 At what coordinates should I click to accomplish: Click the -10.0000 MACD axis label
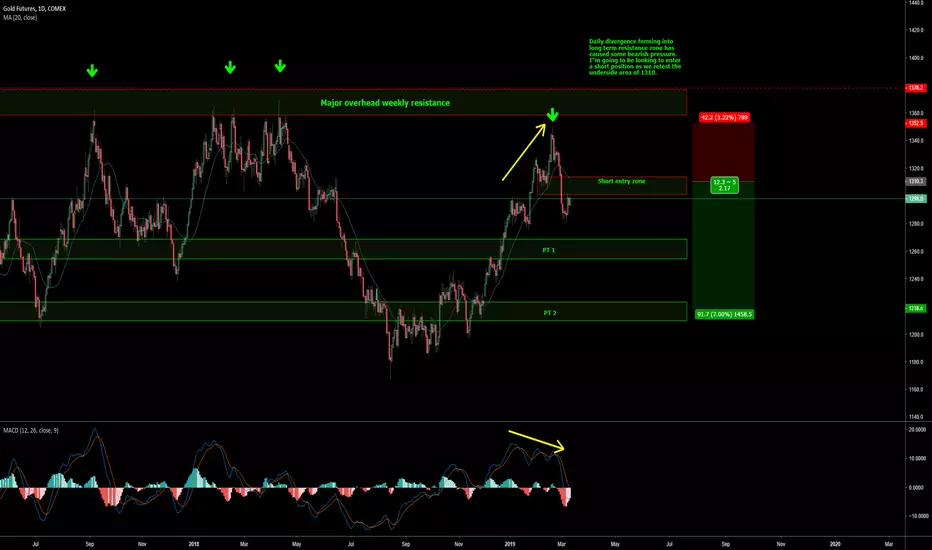[917, 516]
